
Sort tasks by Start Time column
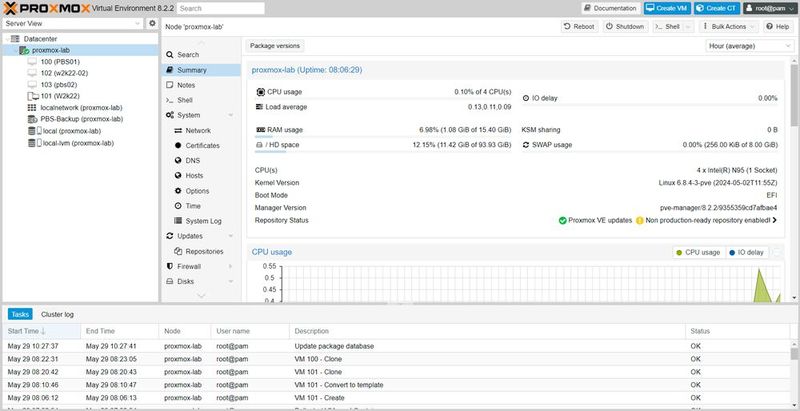click(x=42, y=331)
